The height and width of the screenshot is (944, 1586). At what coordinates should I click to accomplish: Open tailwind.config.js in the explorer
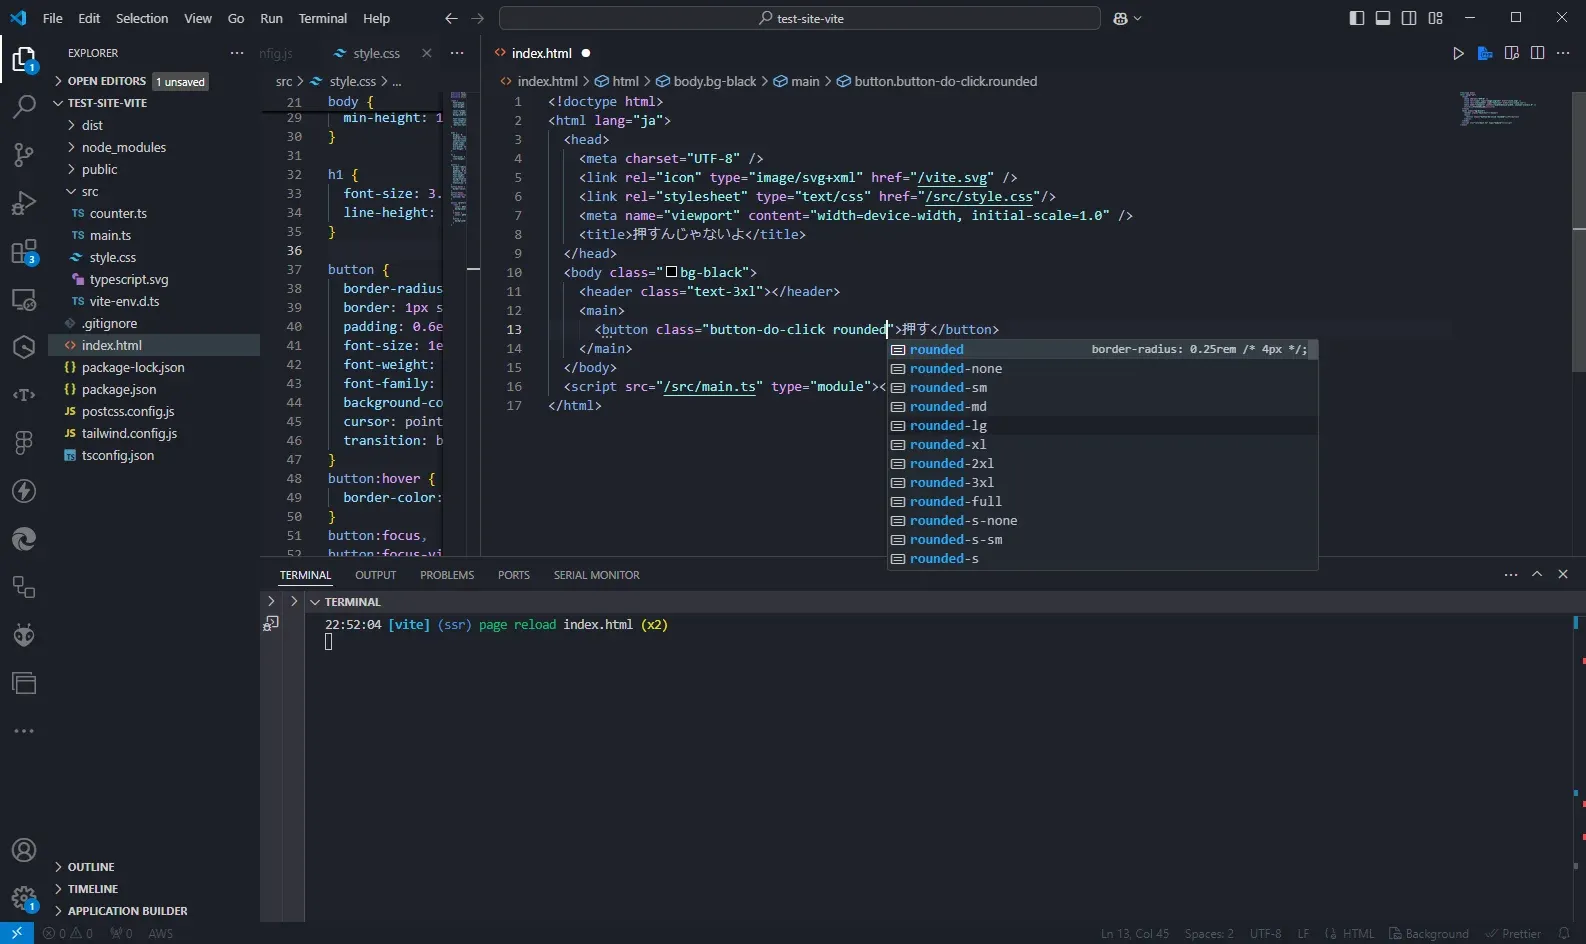click(x=129, y=433)
